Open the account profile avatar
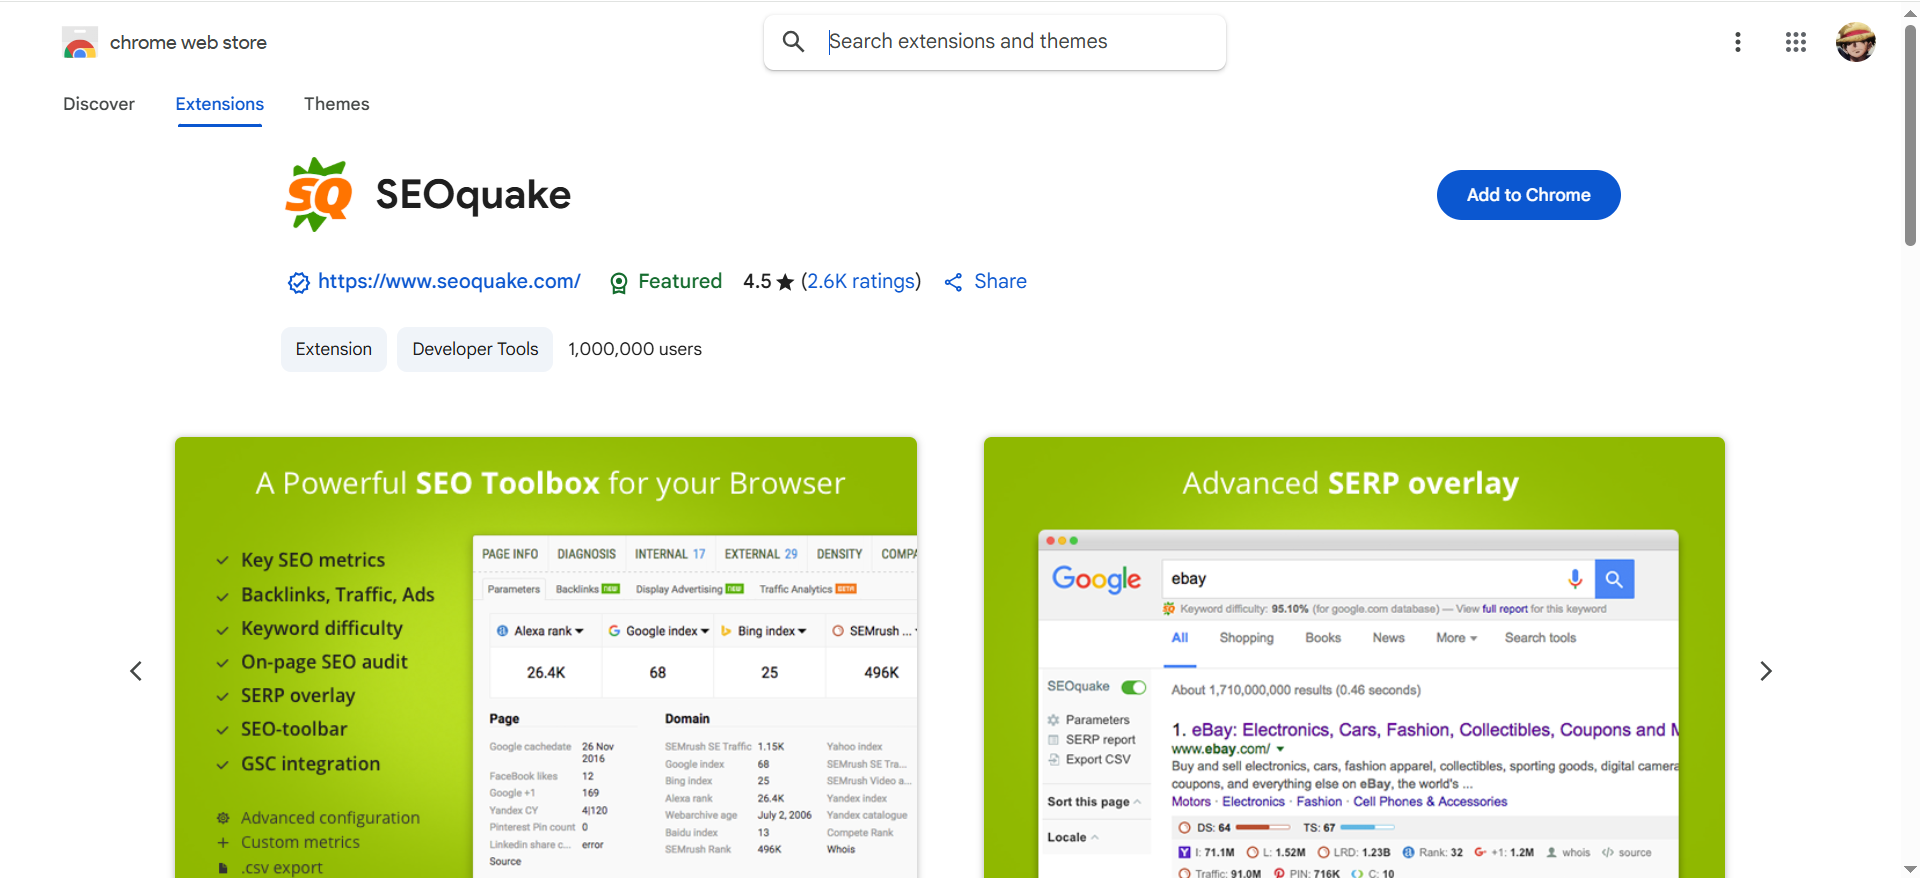Image resolution: width=1920 pixels, height=878 pixels. pos(1856,42)
